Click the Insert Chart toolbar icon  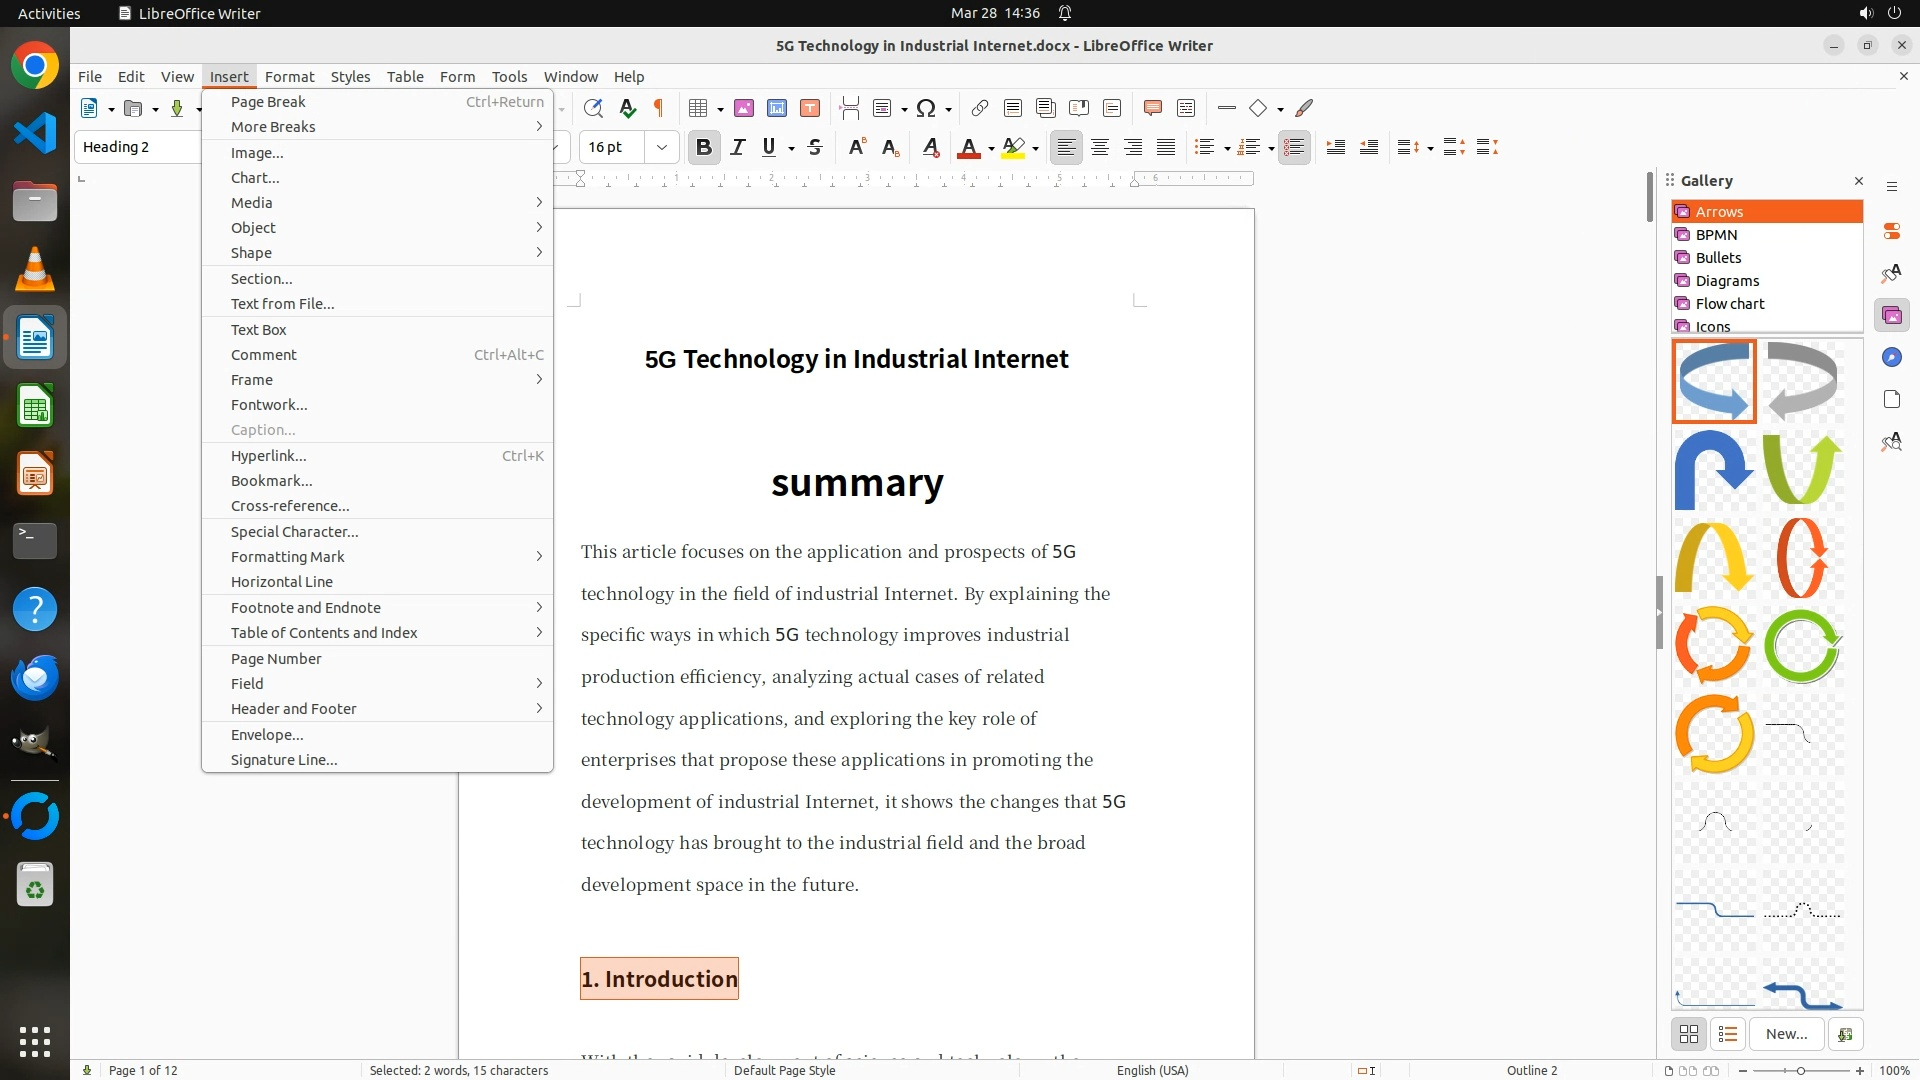[777, 108]
